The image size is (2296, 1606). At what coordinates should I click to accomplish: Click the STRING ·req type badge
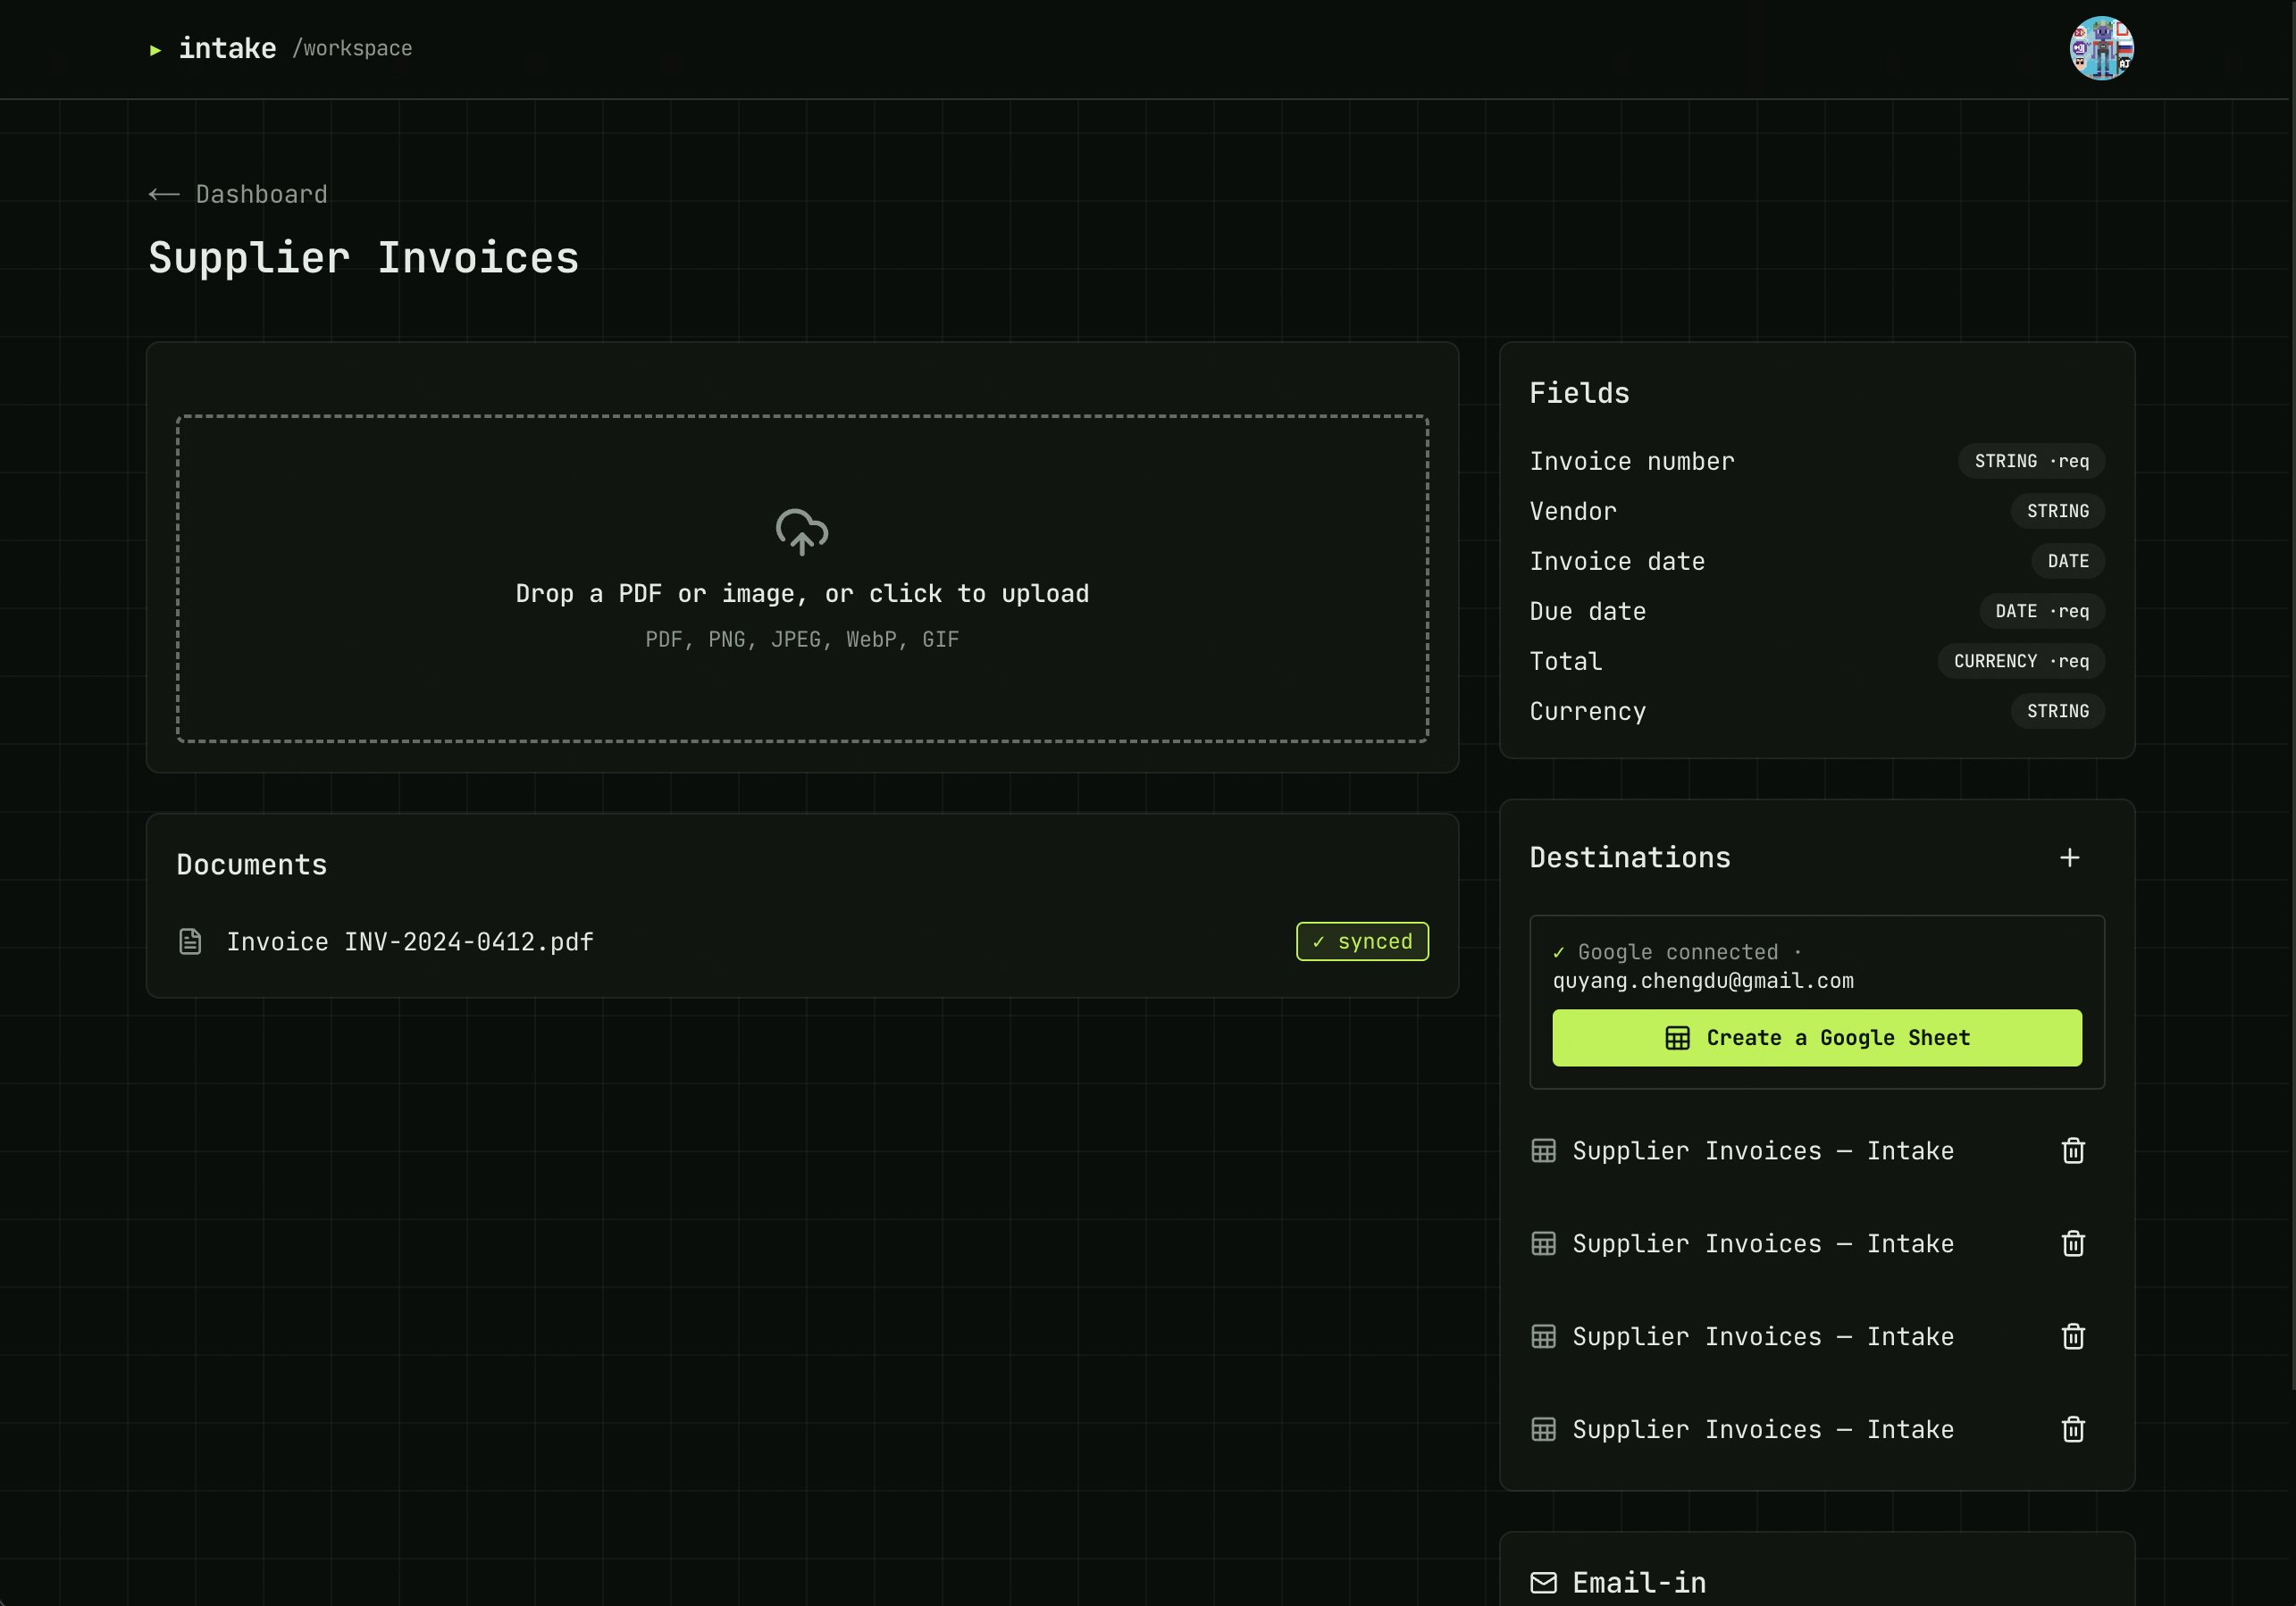(x=2031, y=461)
